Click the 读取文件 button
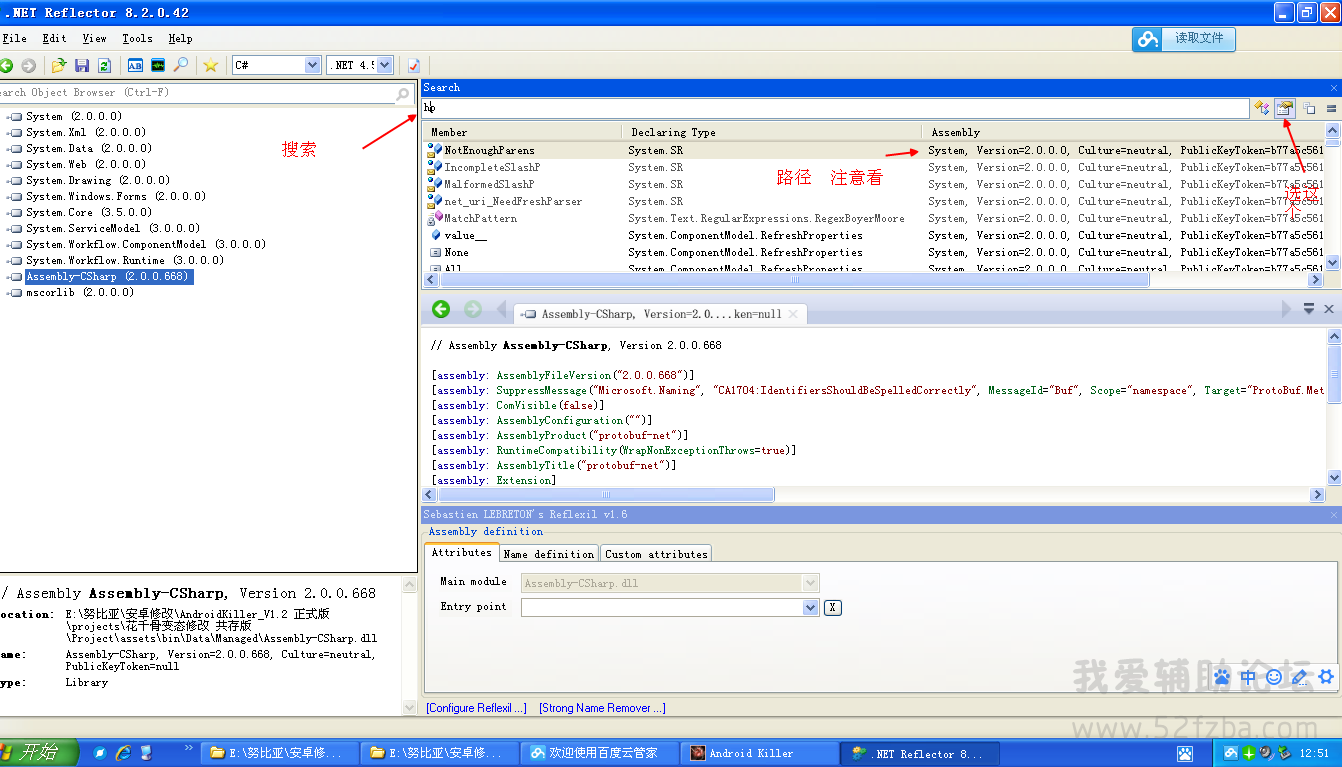 [x=1184, y=39]
